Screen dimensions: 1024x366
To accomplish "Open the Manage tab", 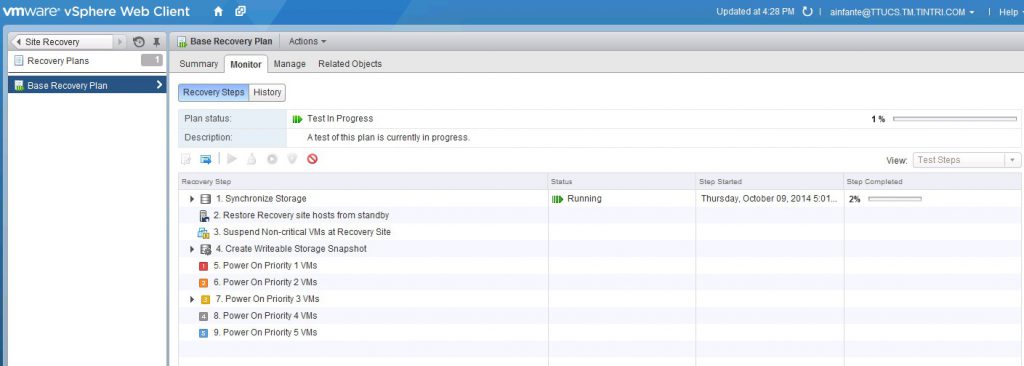I will point(289,64).
